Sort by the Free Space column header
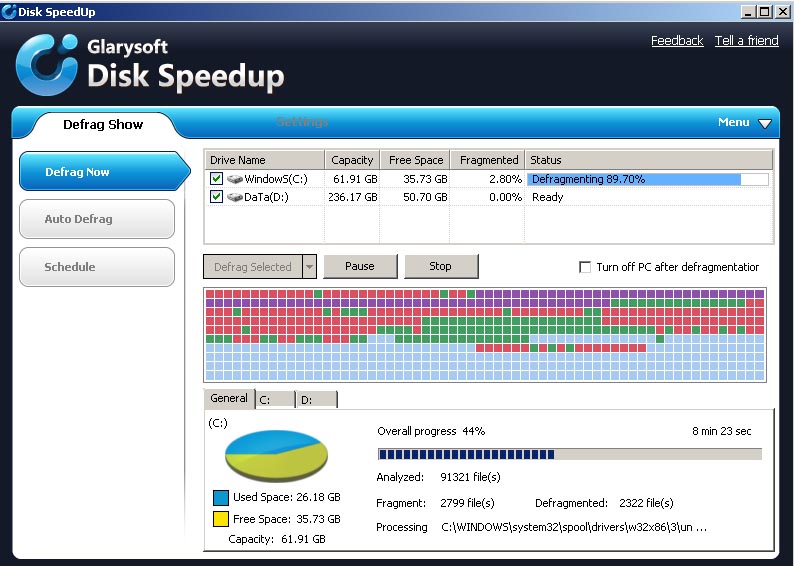Image resolution: width=794 pixels, height=566 pixels. click(416, 160)
